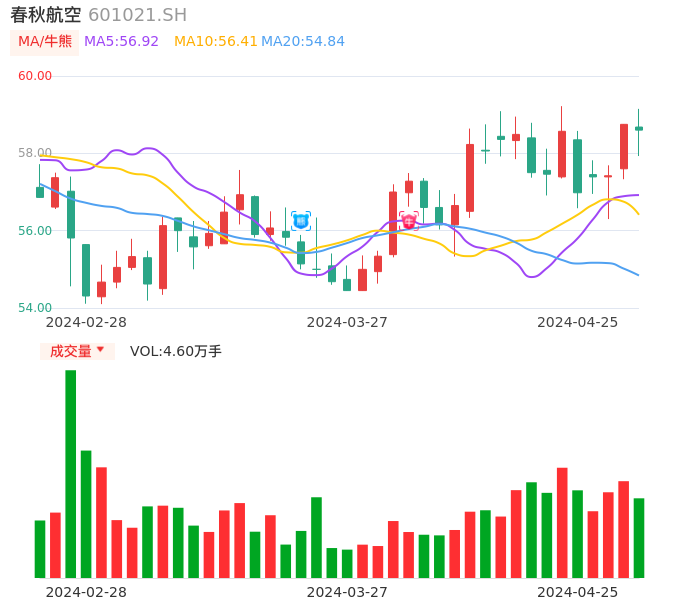This screenshot has height=606, width=686.
Task: Click the stock code 601021.SH
Action: [x=137, y=15]
